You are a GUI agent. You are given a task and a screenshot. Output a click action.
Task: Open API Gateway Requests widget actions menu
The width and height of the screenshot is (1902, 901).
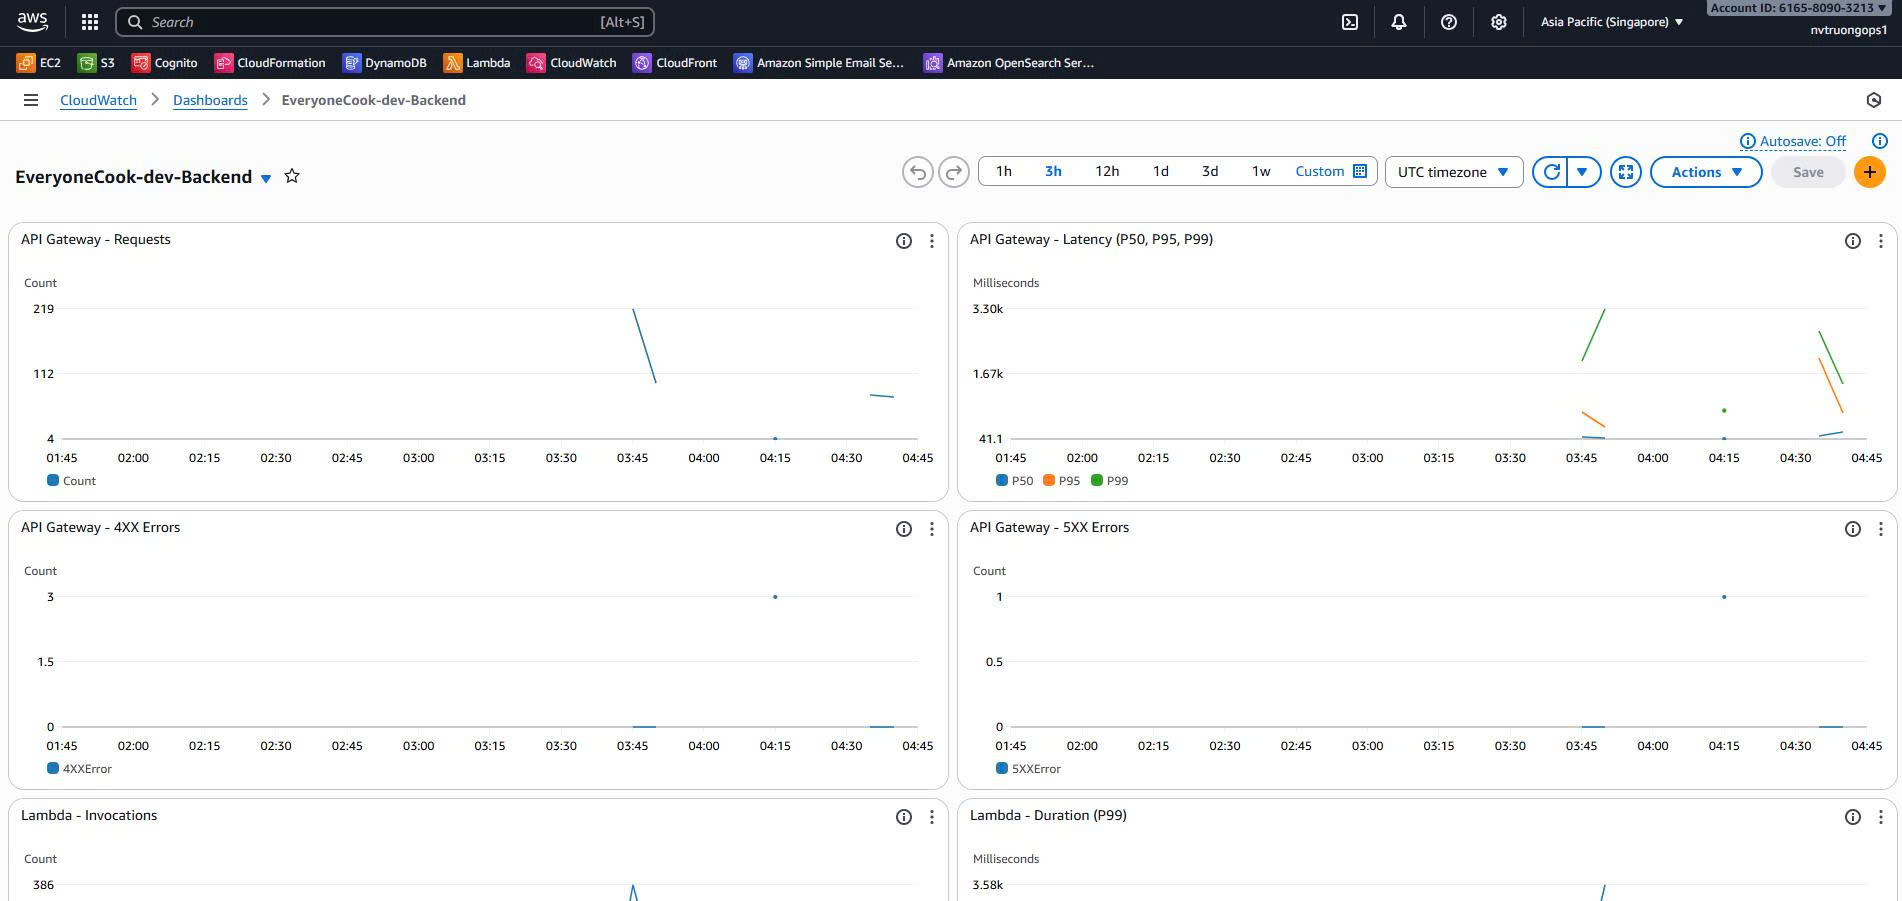coord(932,241)
